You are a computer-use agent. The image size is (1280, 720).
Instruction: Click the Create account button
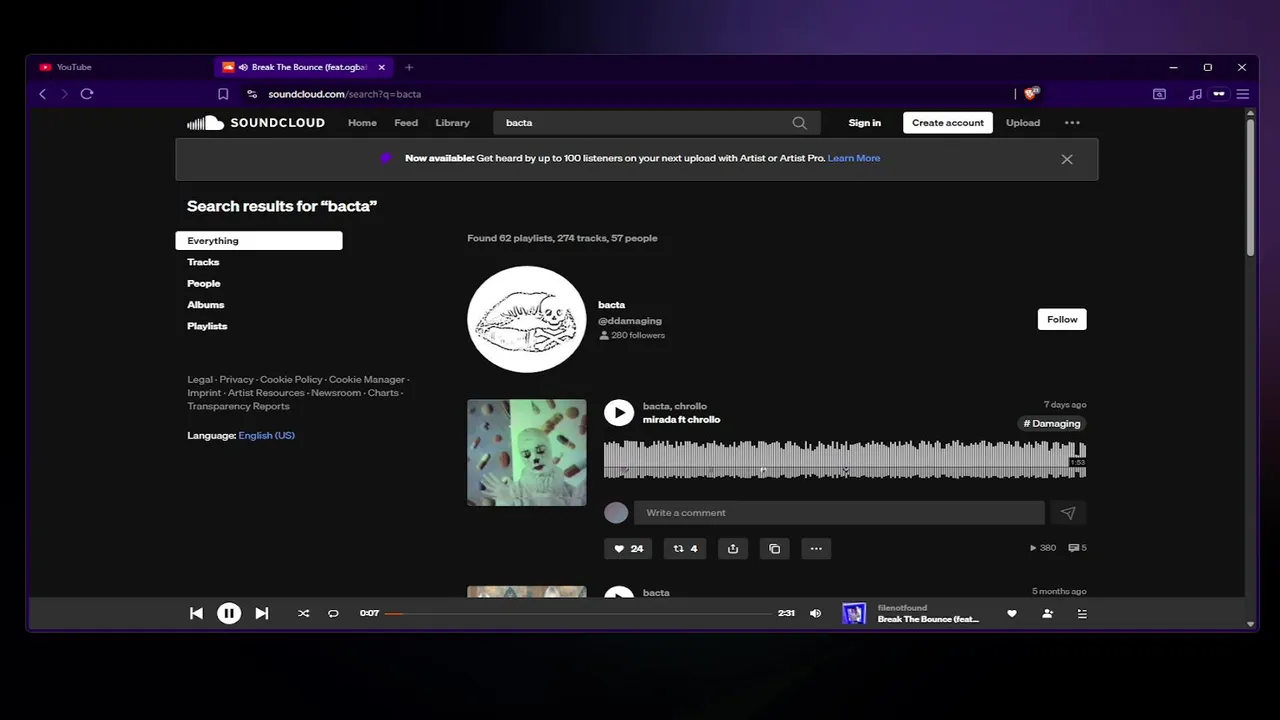point(948,123)
